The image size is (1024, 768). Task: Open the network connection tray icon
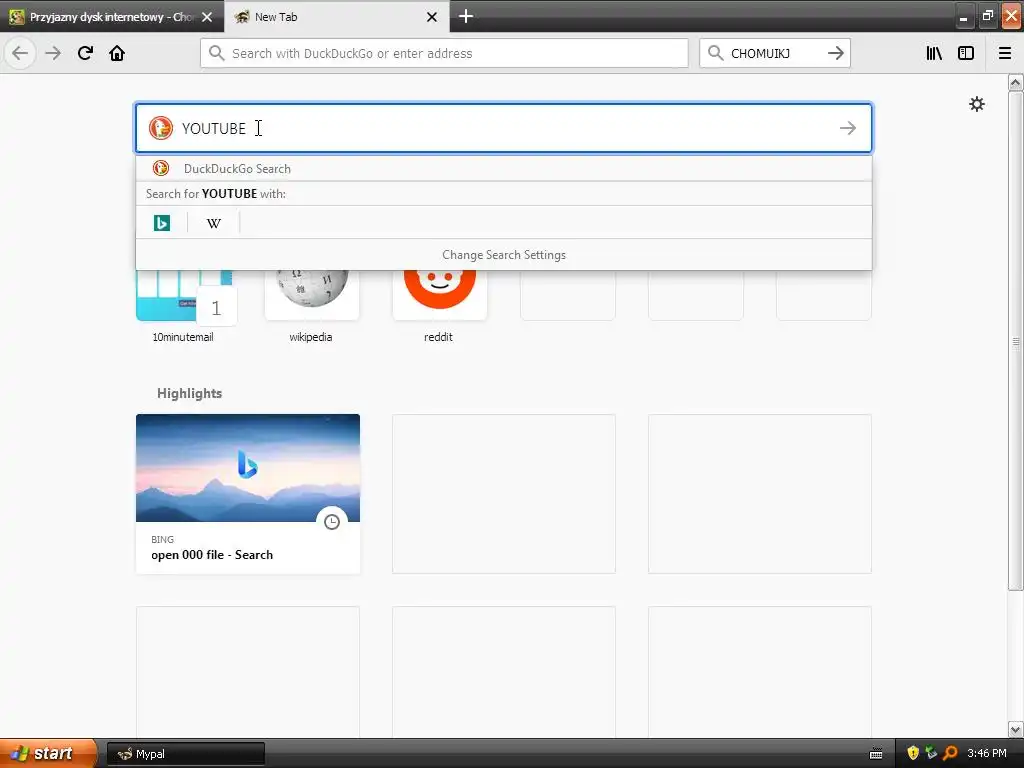pyautogui.click(x=931, y=753)
